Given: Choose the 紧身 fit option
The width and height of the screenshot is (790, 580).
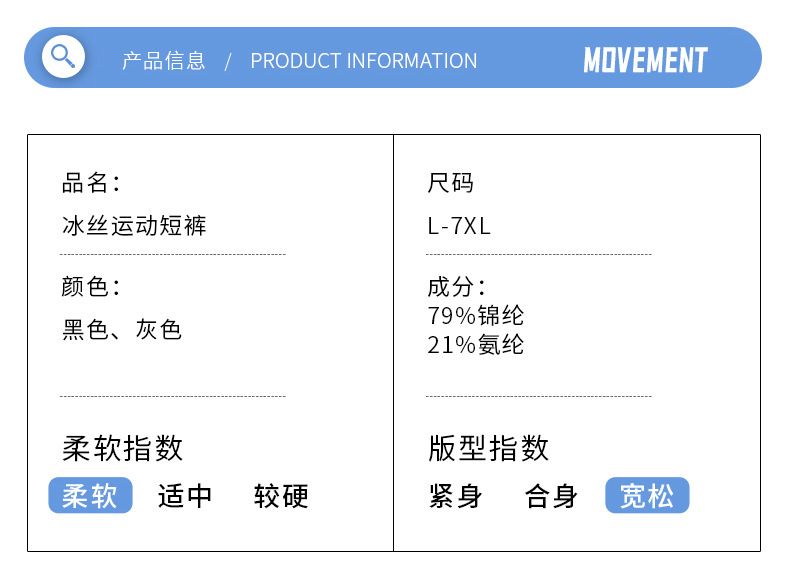Looking at the screenshot, I should coord(456,496).
